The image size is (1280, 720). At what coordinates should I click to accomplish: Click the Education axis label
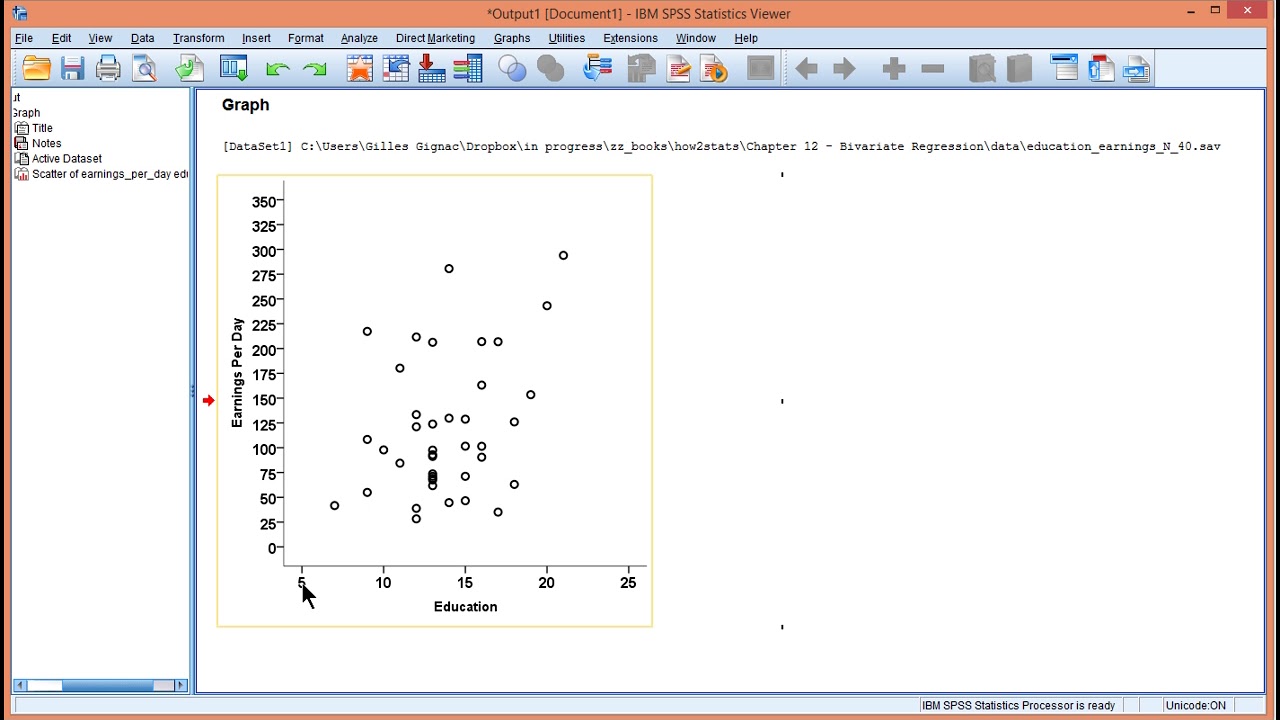[x=465, y=607]
